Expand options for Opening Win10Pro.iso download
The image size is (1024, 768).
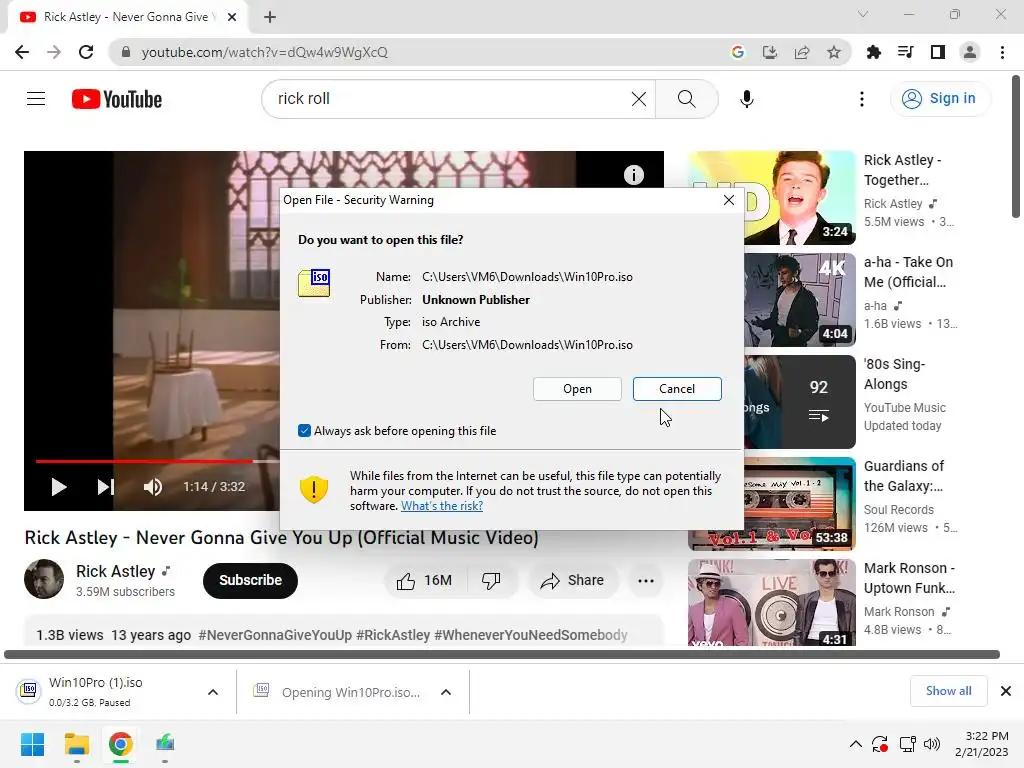446,692
